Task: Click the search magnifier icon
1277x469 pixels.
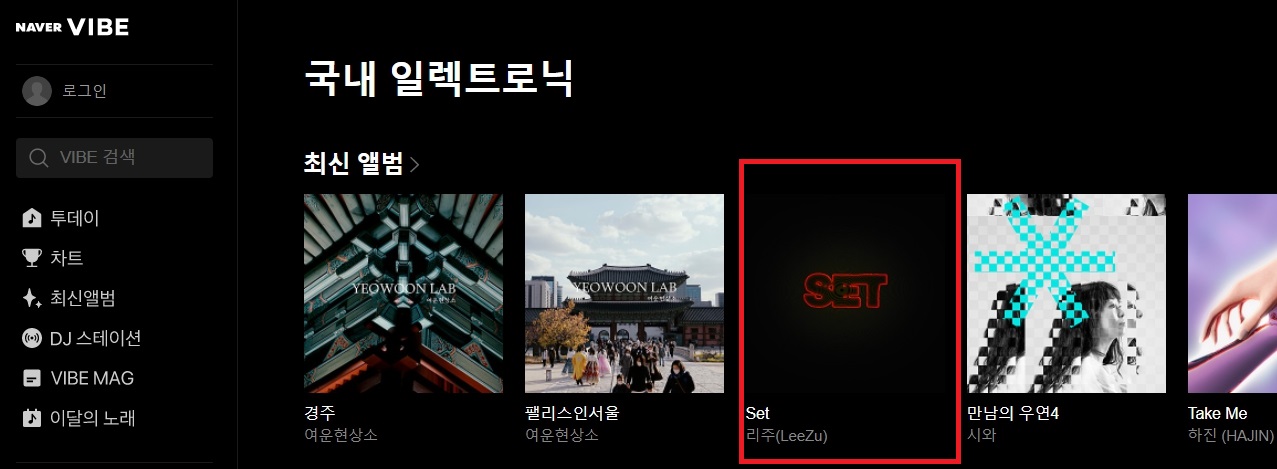Action: (x=39, y=158)
